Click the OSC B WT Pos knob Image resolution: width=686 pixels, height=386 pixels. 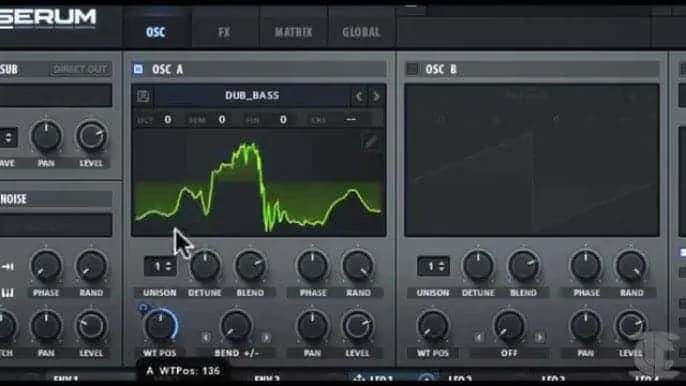click(x=433, y=326)
